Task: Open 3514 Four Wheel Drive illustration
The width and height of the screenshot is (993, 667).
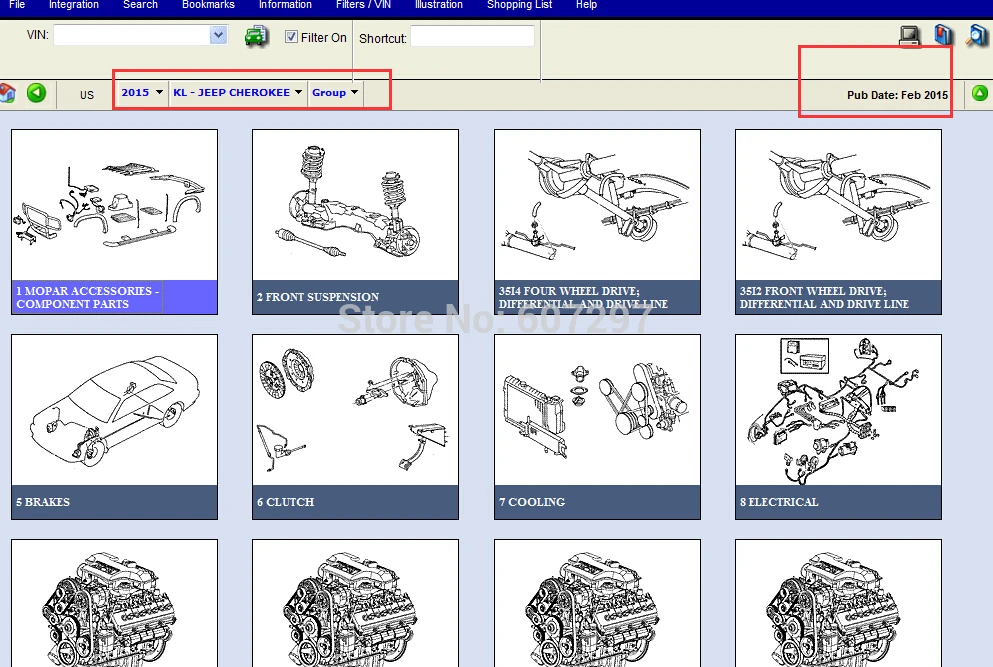Action: (x=597, y=205)
